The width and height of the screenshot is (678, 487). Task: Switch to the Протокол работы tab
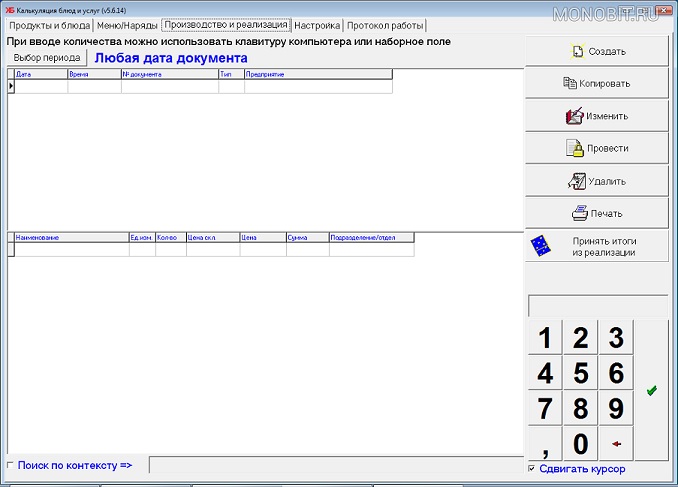click(x=385, y=25)
